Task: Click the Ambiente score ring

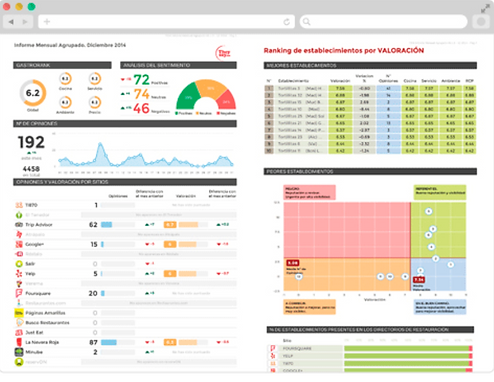Action: coord(65,102)
